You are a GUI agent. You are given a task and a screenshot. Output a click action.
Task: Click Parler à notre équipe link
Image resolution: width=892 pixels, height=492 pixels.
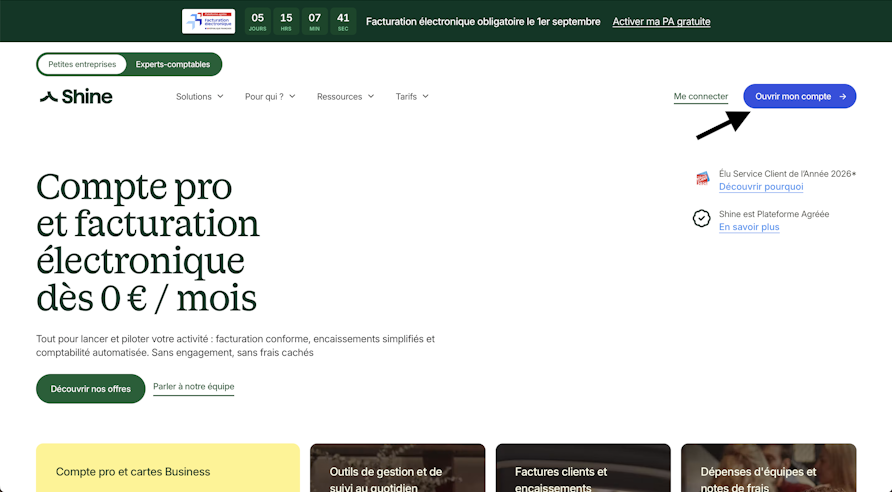pyautogui.click(x=193, y=387)
